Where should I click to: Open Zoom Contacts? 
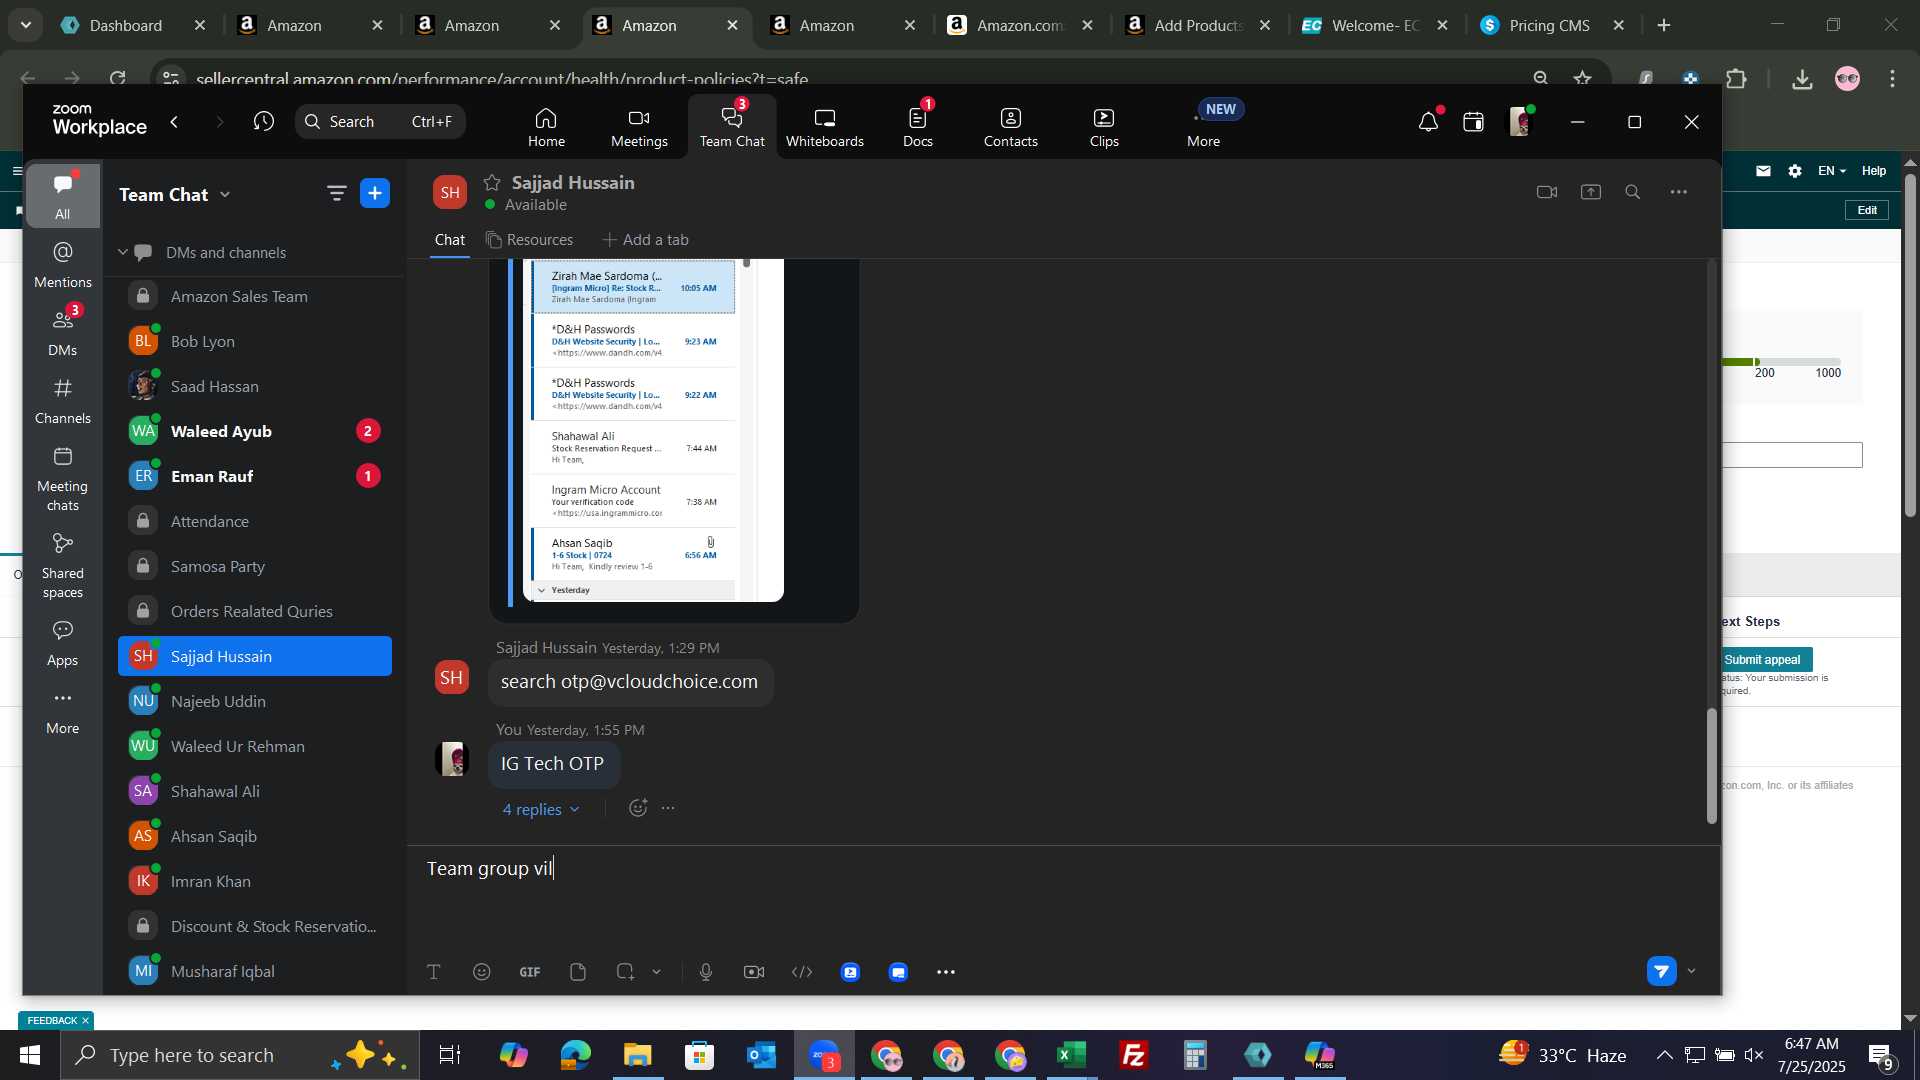[1010, 128]
